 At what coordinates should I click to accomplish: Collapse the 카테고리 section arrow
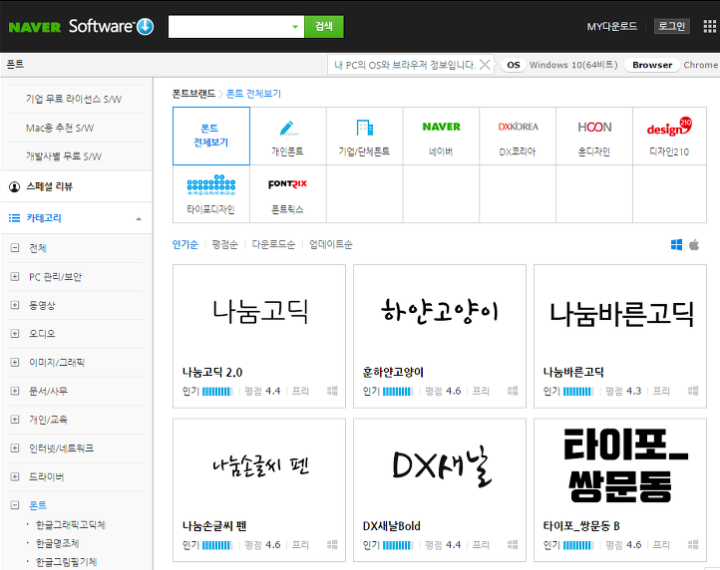pos(139,219)
